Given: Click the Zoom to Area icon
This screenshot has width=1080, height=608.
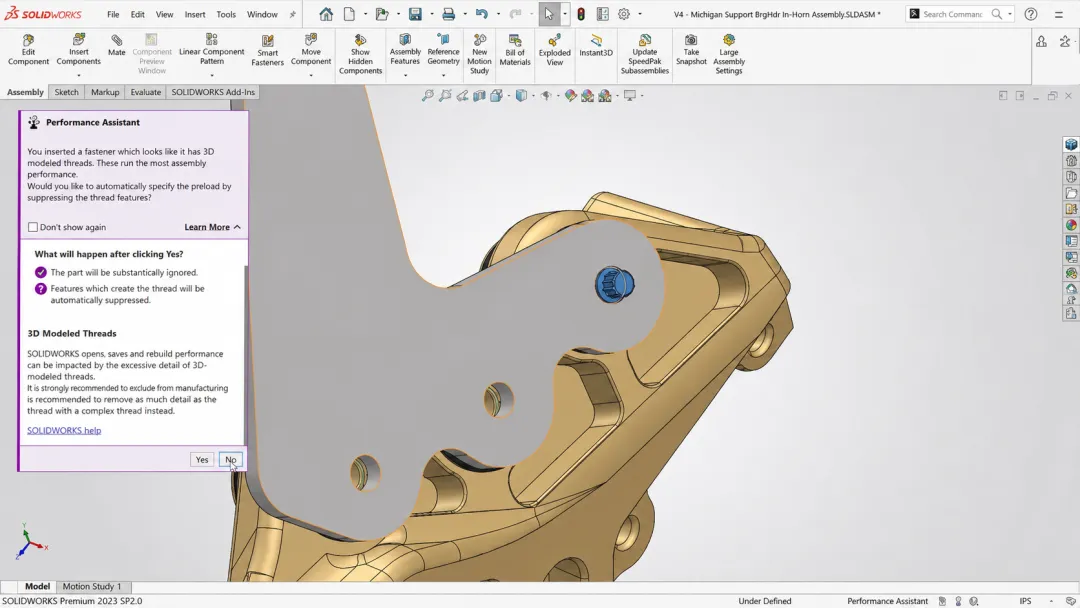Looking at the screenshot, I should coord(445,96).
